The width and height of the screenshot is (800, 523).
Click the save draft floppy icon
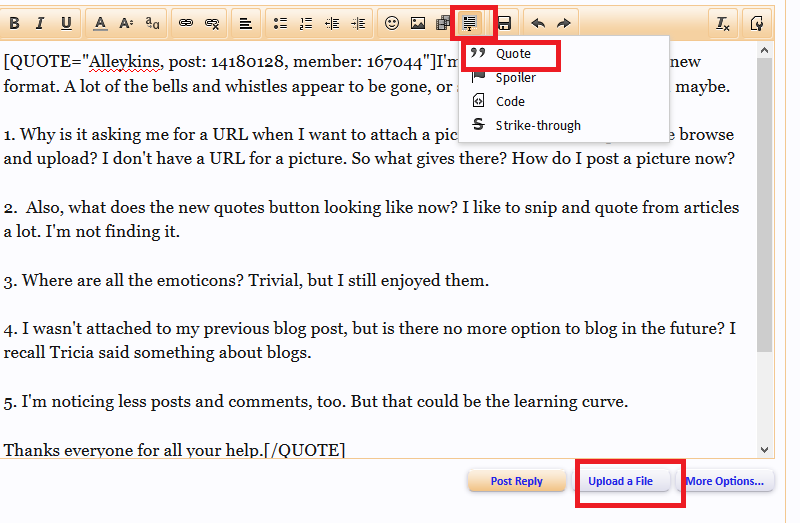tap(505, 22)
